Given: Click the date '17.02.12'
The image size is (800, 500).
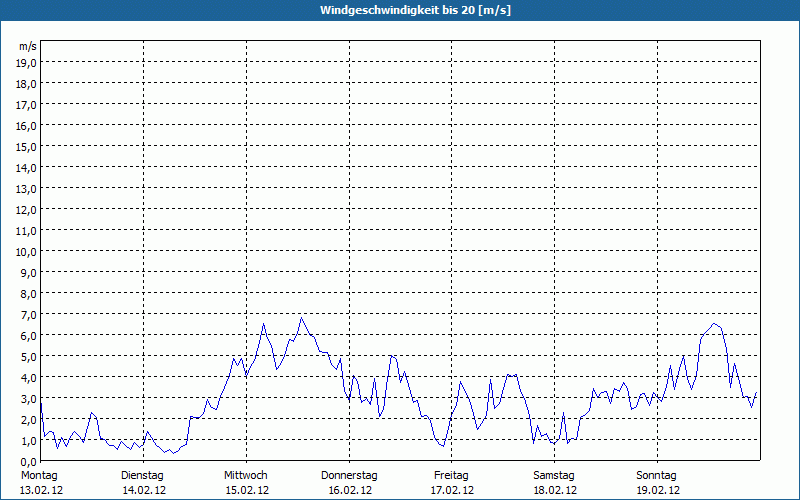Looking at the screenshot, I should point(452,490).
